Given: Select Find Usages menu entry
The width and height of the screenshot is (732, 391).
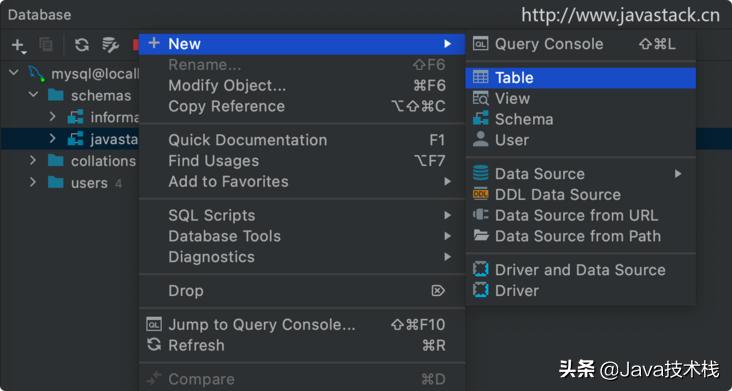Looking at the screenshot, I should coord(302,161).
